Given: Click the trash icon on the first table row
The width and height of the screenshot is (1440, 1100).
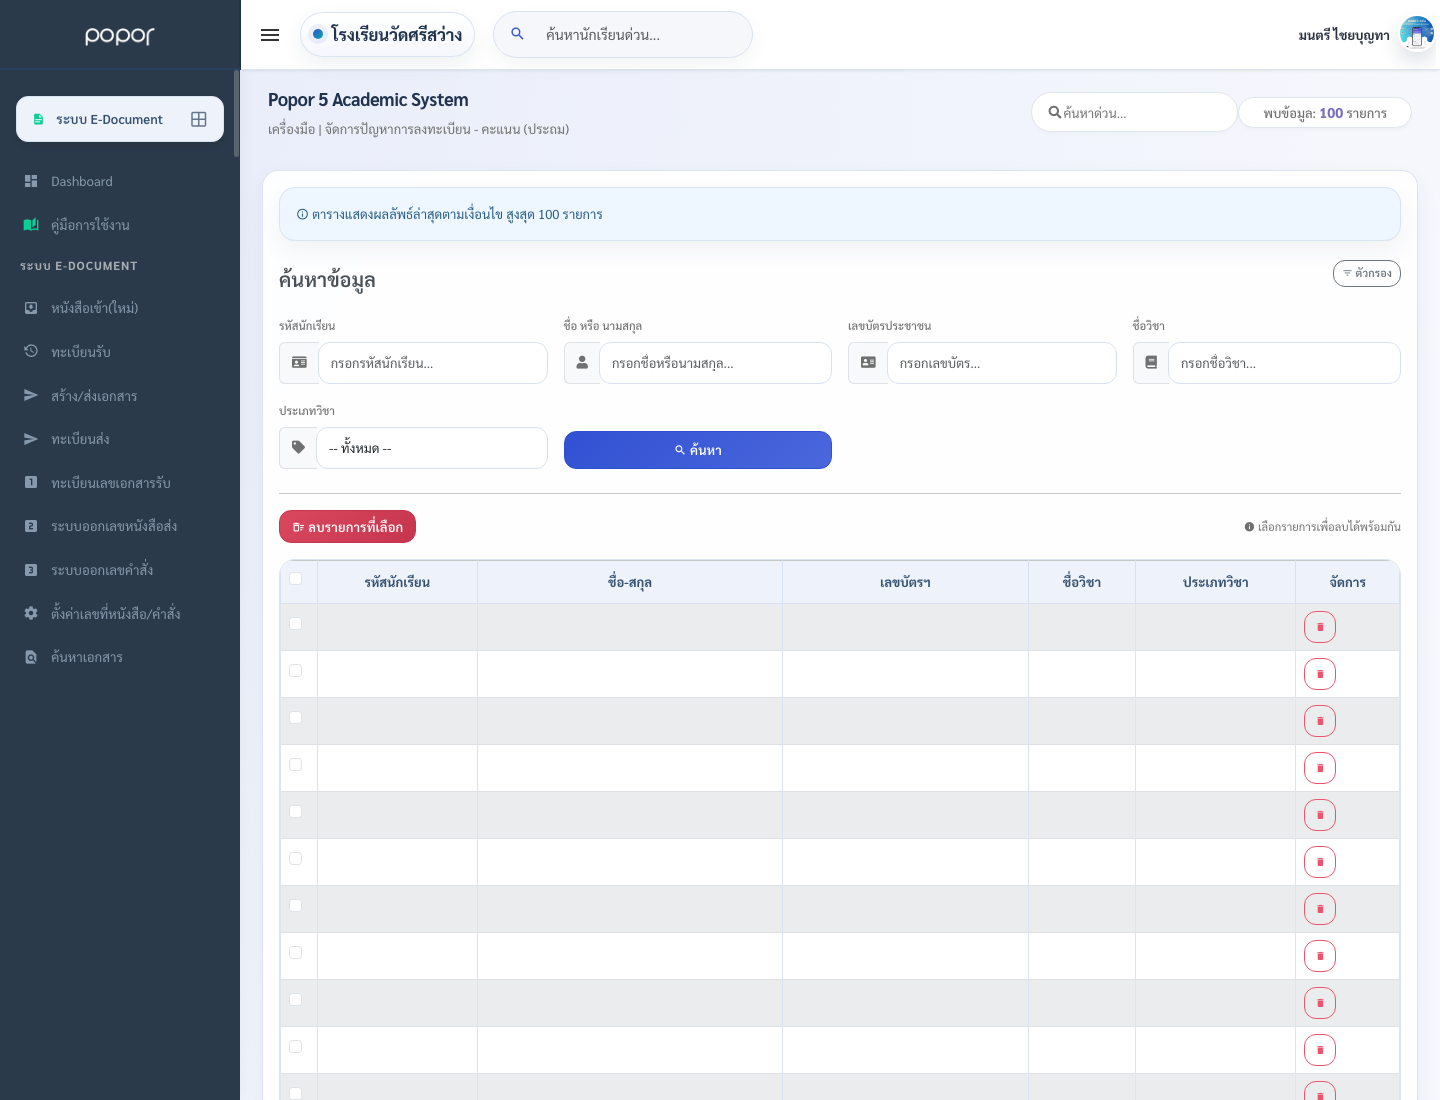Looking at the screenshot, I should [1320, 627].
